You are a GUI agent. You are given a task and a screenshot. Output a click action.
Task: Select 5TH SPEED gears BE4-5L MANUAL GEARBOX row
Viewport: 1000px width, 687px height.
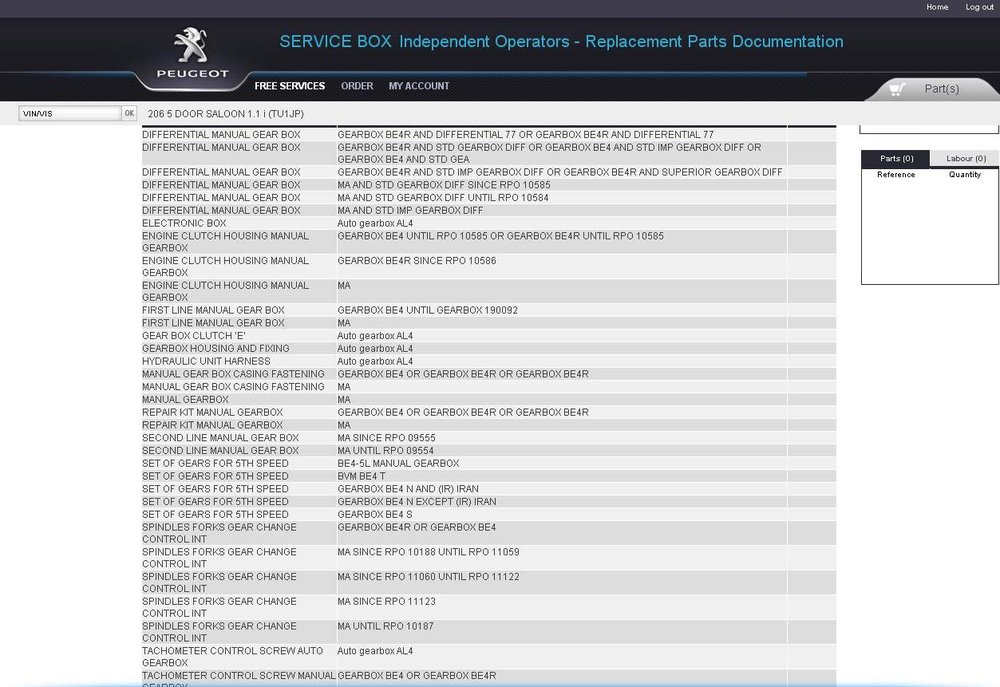click(x=489, y=463)
